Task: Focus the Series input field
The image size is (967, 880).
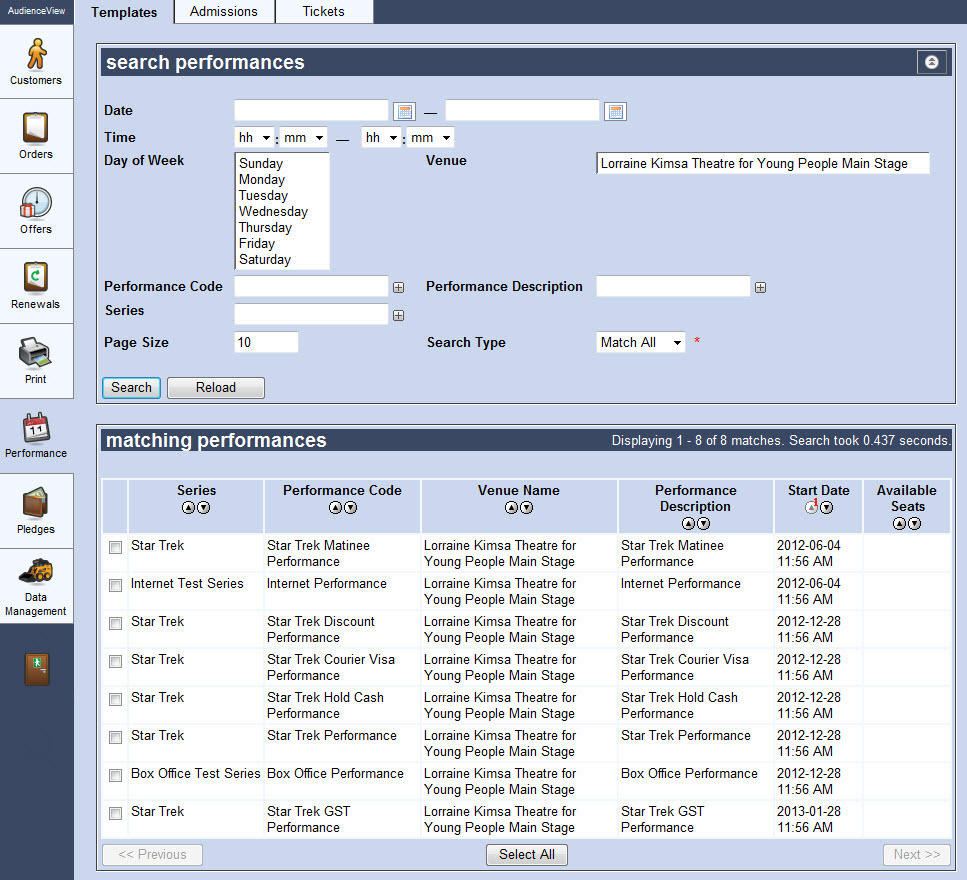Action: pos(311,314)
